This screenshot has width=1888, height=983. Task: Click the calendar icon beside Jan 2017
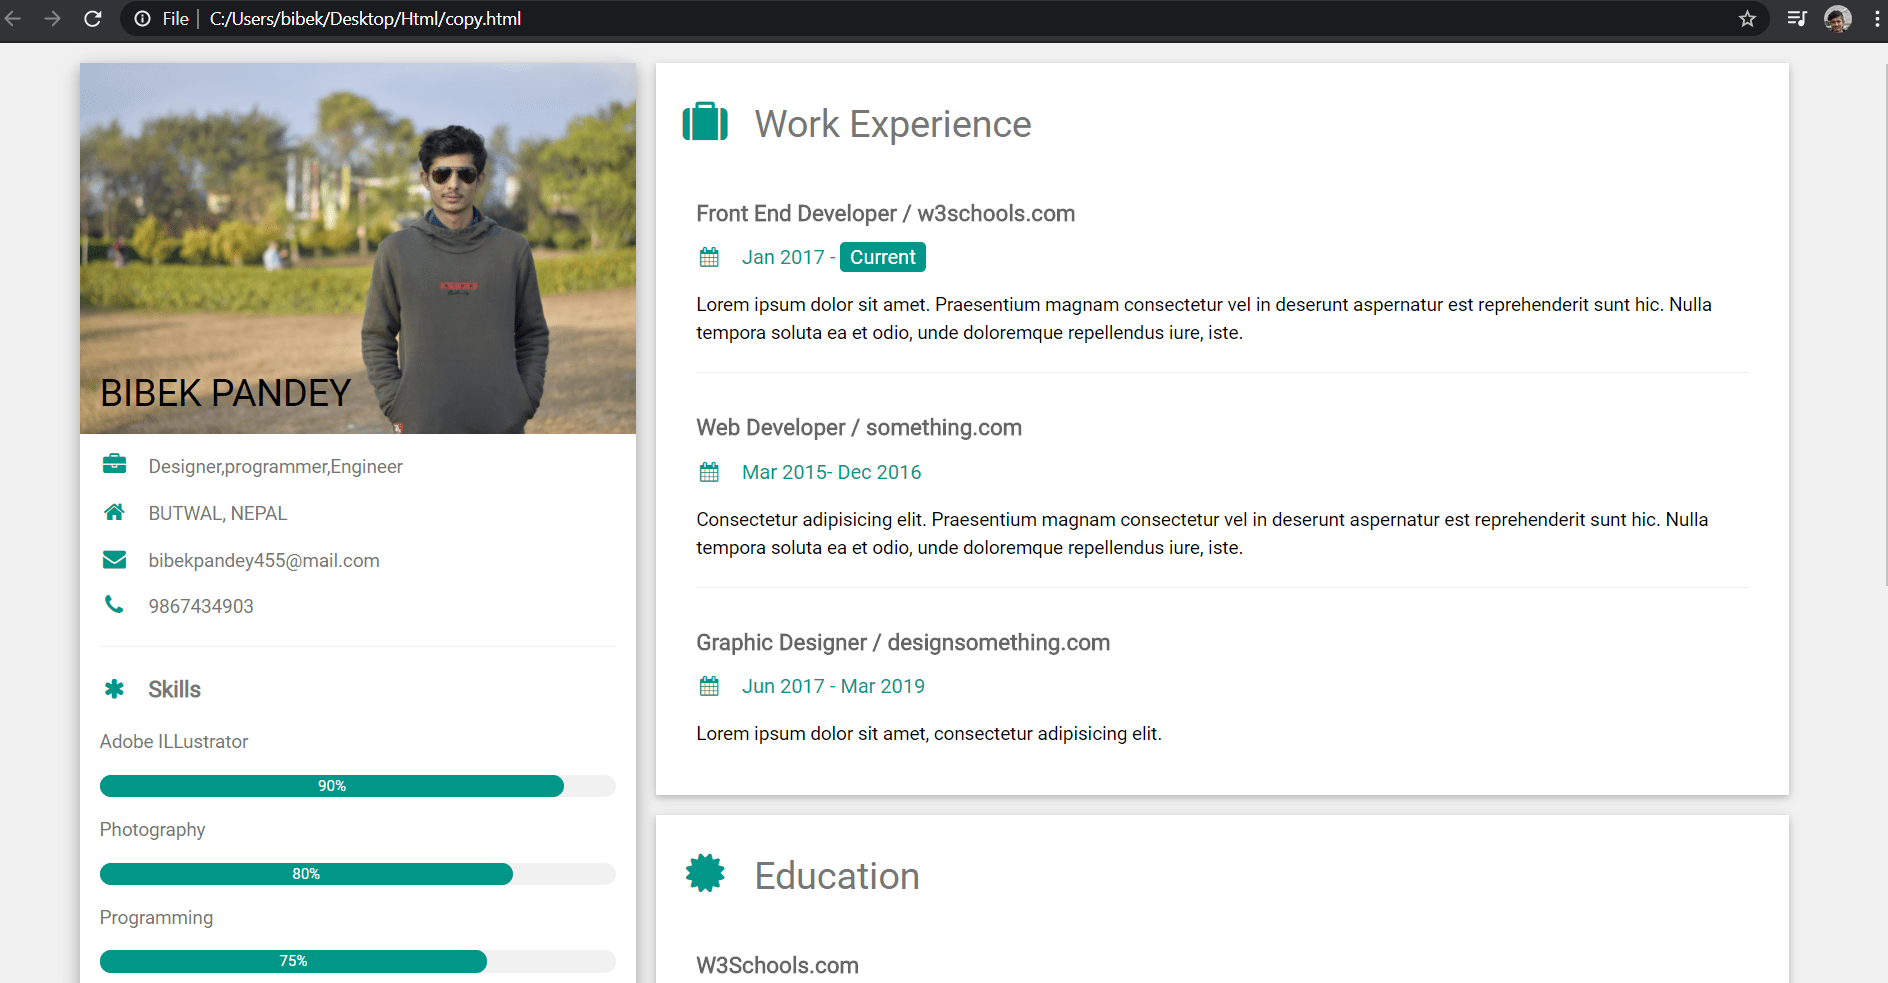[x=709, y=258]
